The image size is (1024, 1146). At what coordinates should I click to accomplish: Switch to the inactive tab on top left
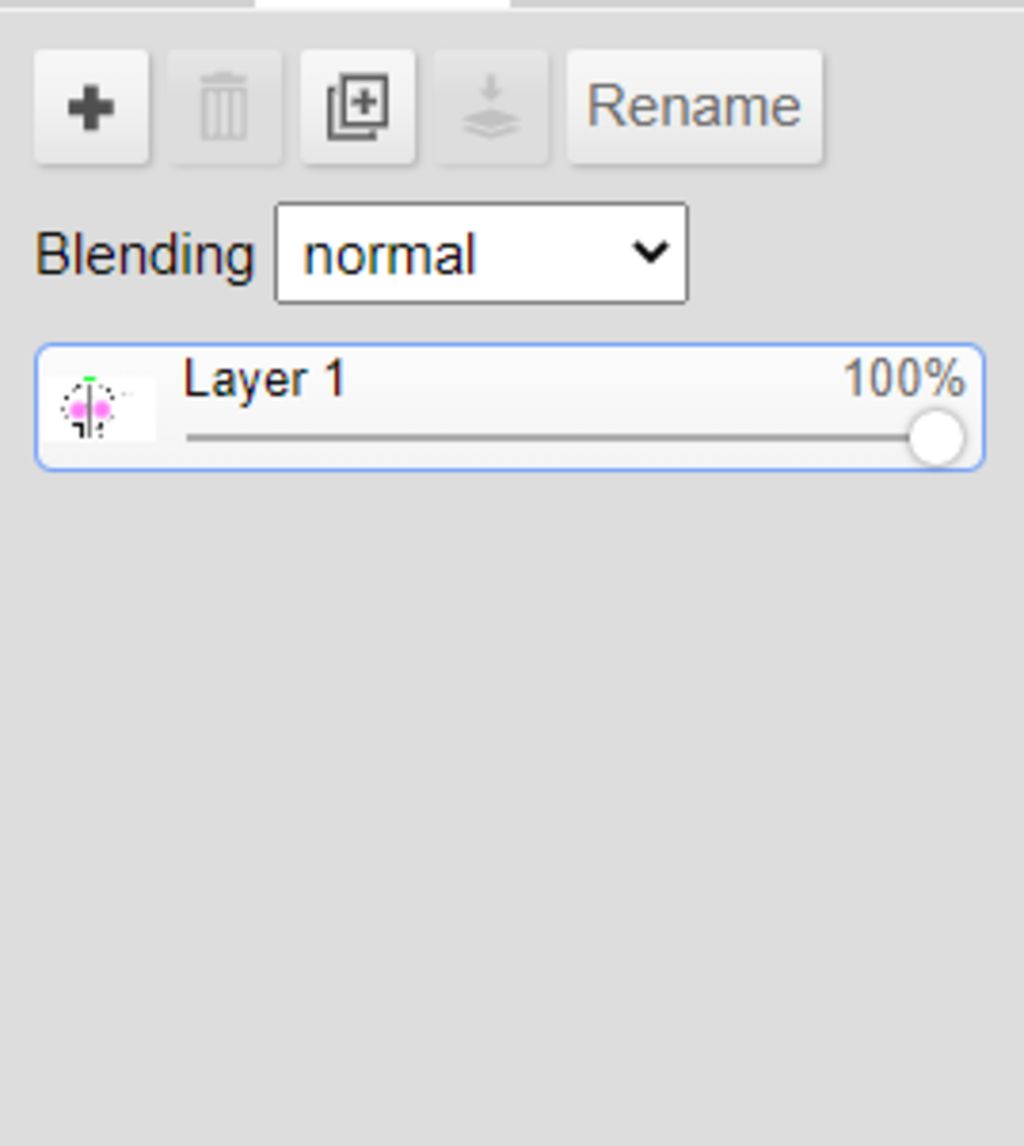coord(127,4)
